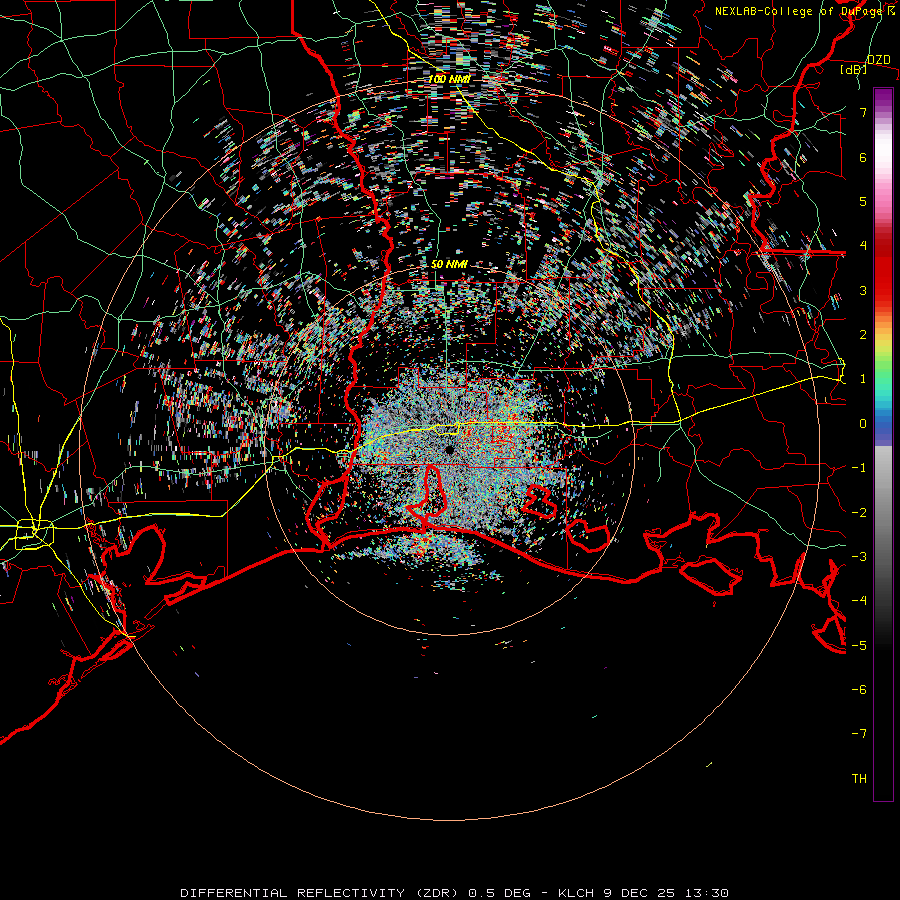Click the 6 tick label on color scale
Viewport: 900px width, 900px height.
tap(863, 157)
